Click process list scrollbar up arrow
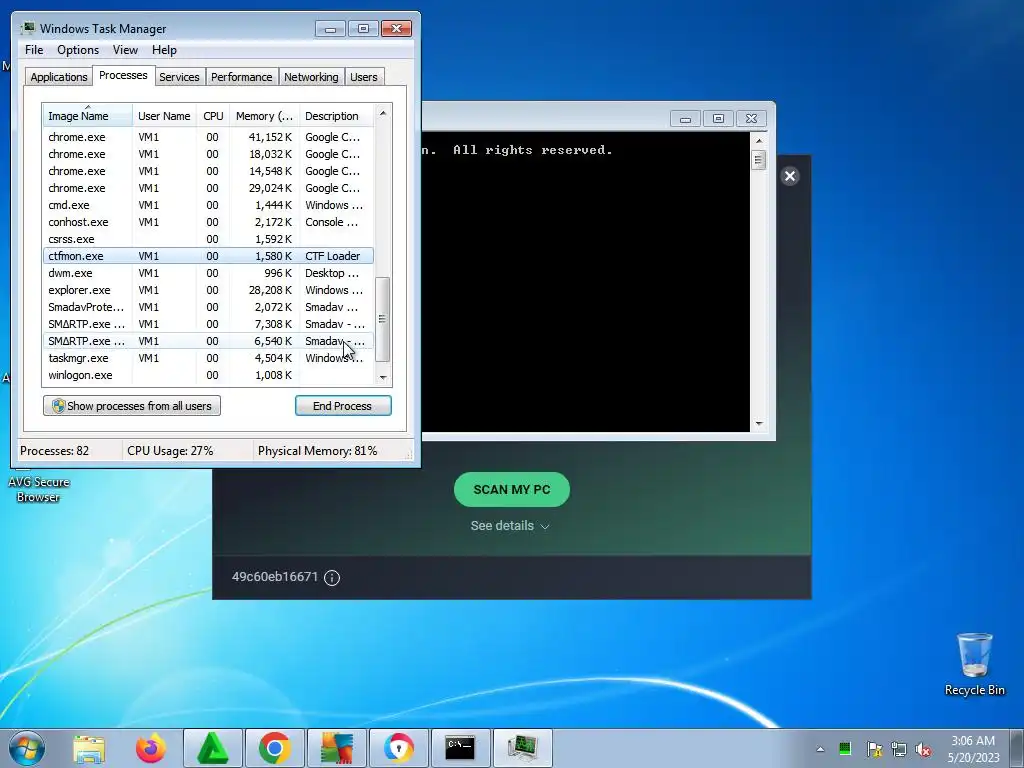1024x768 pixels. pos(383,114)
